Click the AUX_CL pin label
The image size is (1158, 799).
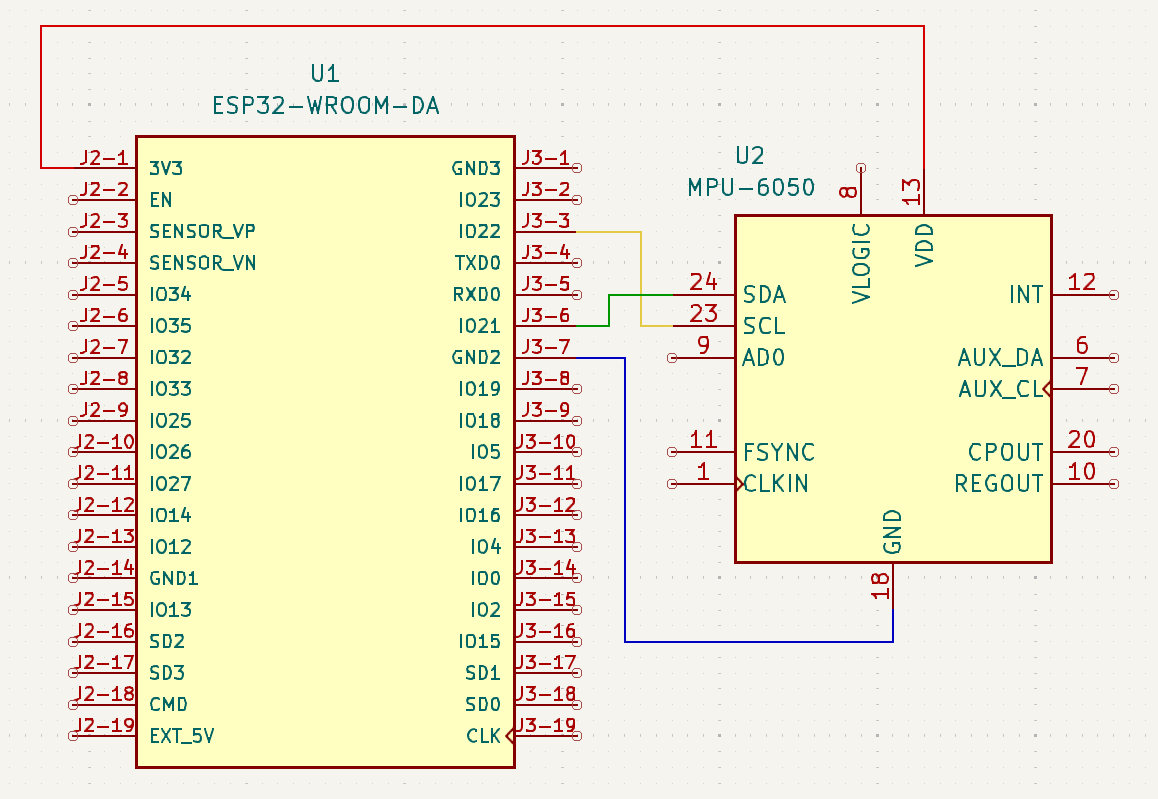1001,389
